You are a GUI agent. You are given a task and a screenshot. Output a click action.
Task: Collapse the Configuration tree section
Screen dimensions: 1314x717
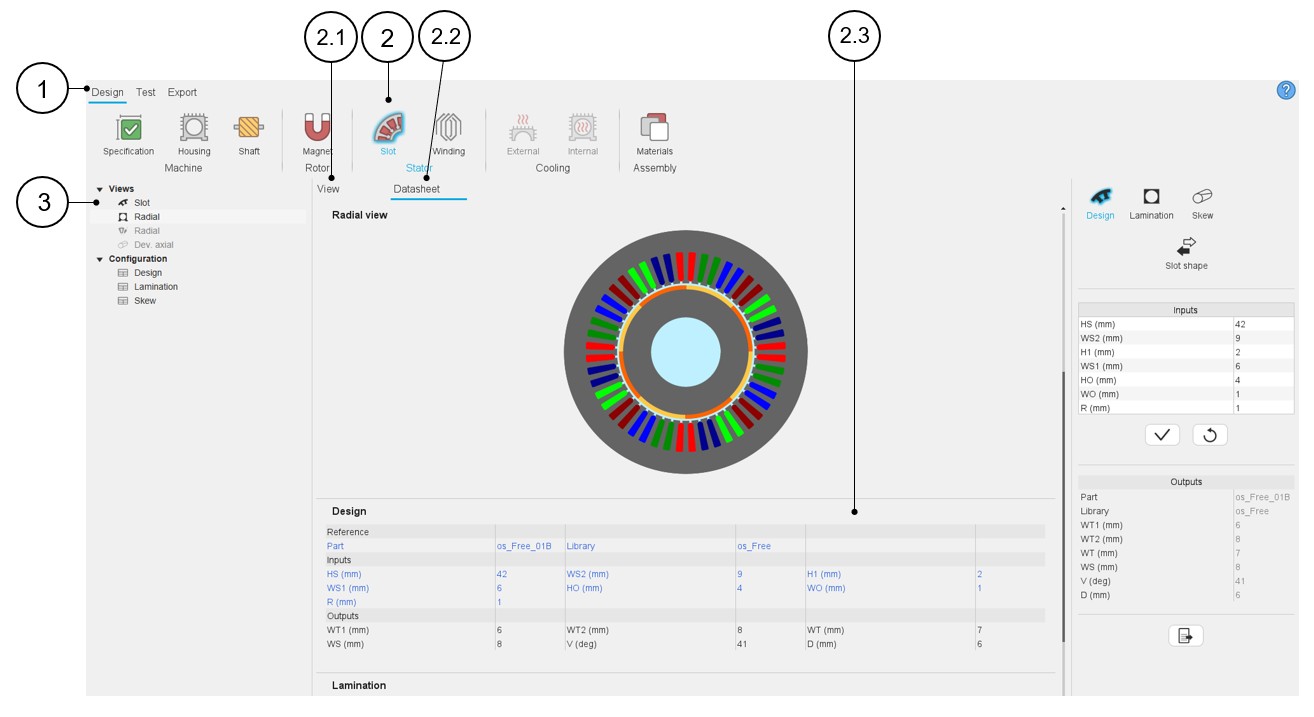[100, 259]
